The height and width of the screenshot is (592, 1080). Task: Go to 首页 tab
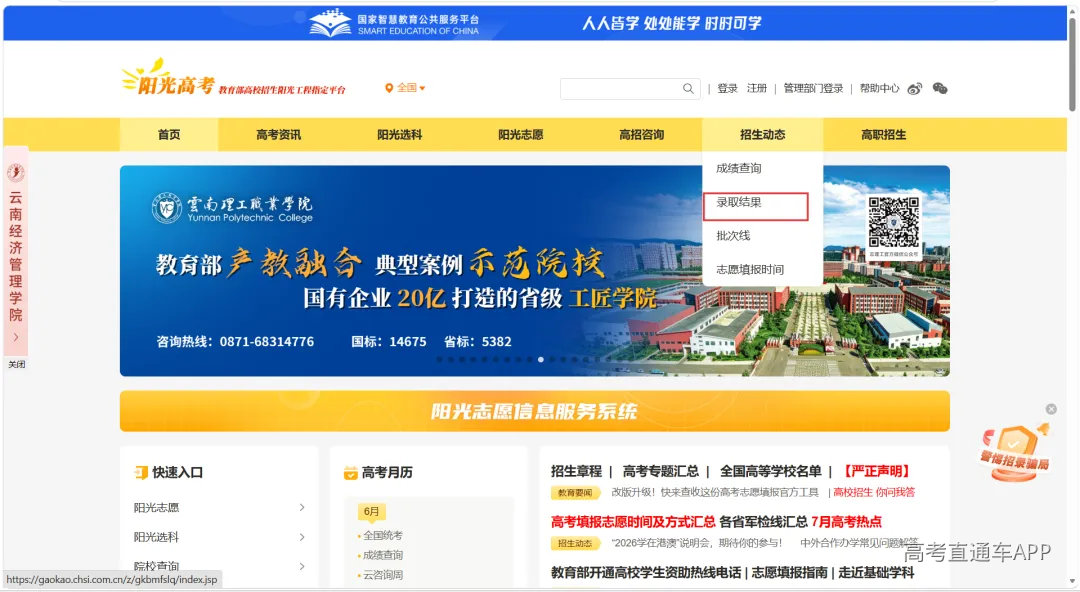click(169, 134)
